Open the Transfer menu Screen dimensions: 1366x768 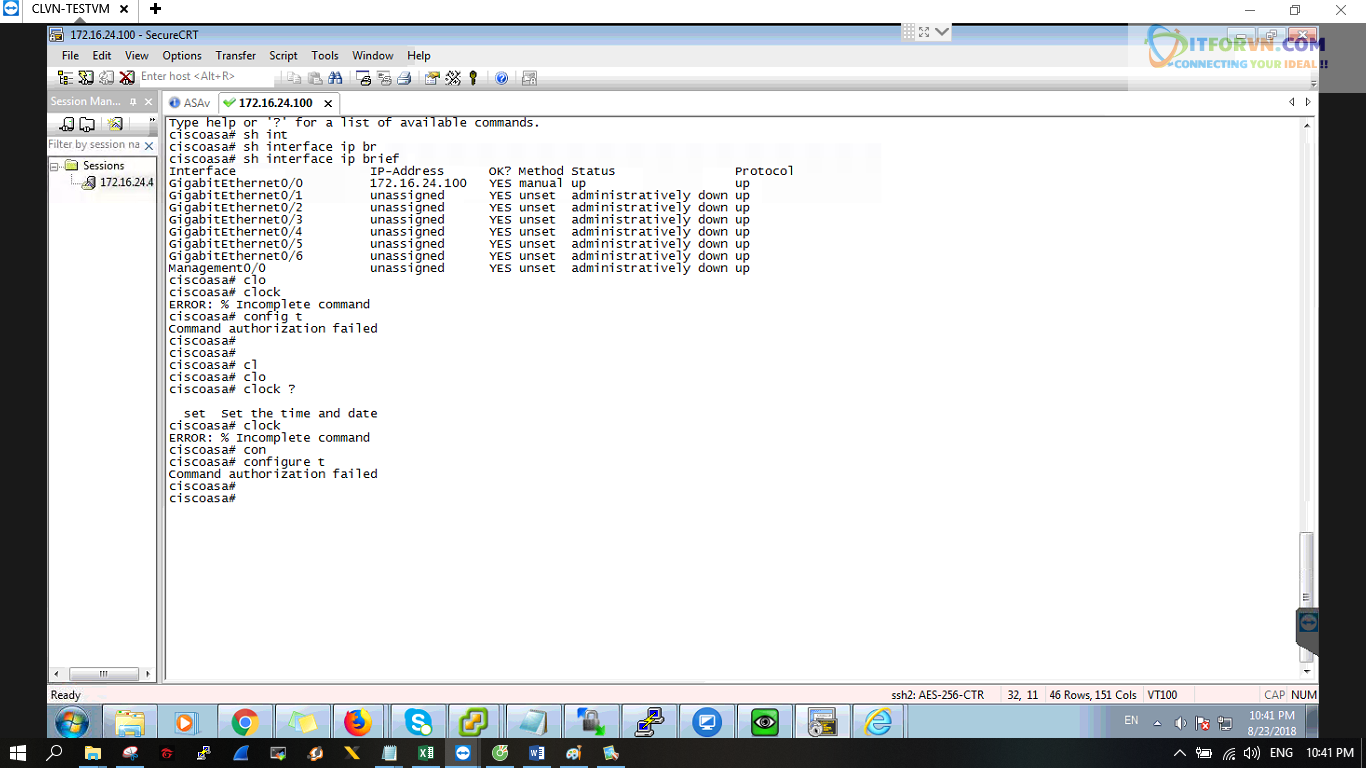tap(235, 56)
